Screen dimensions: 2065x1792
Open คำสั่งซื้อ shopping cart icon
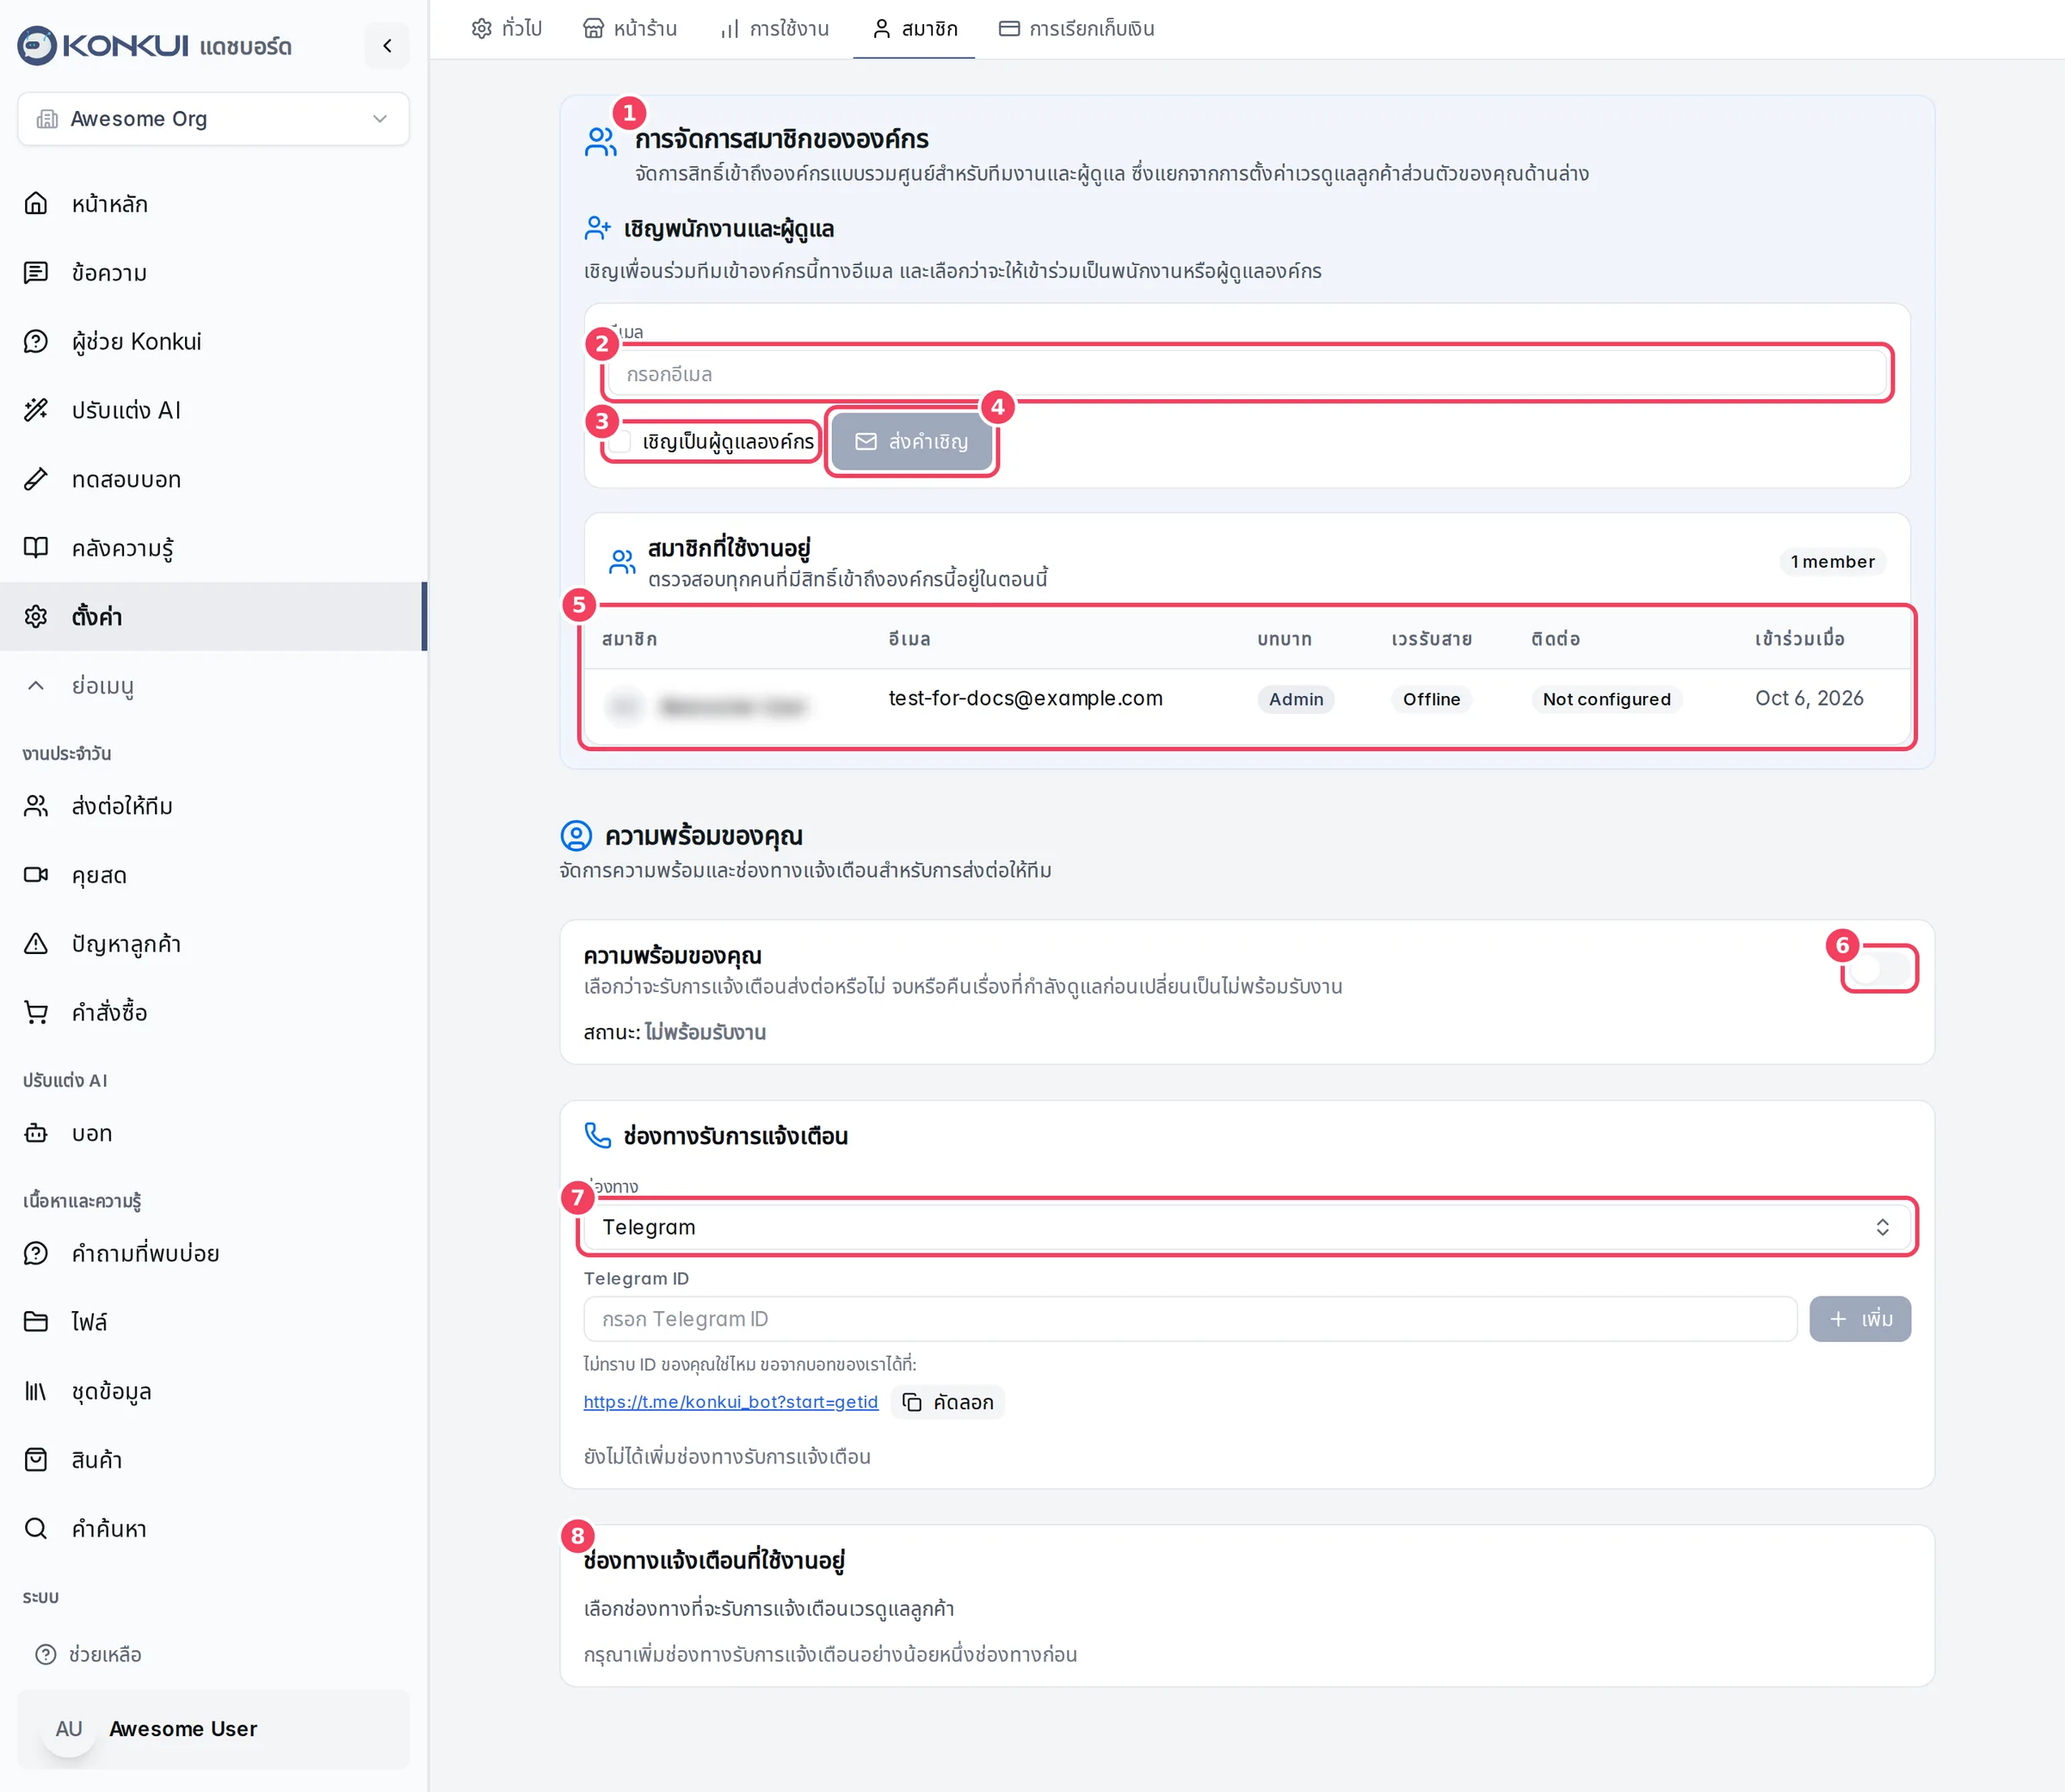[36, 1013]
